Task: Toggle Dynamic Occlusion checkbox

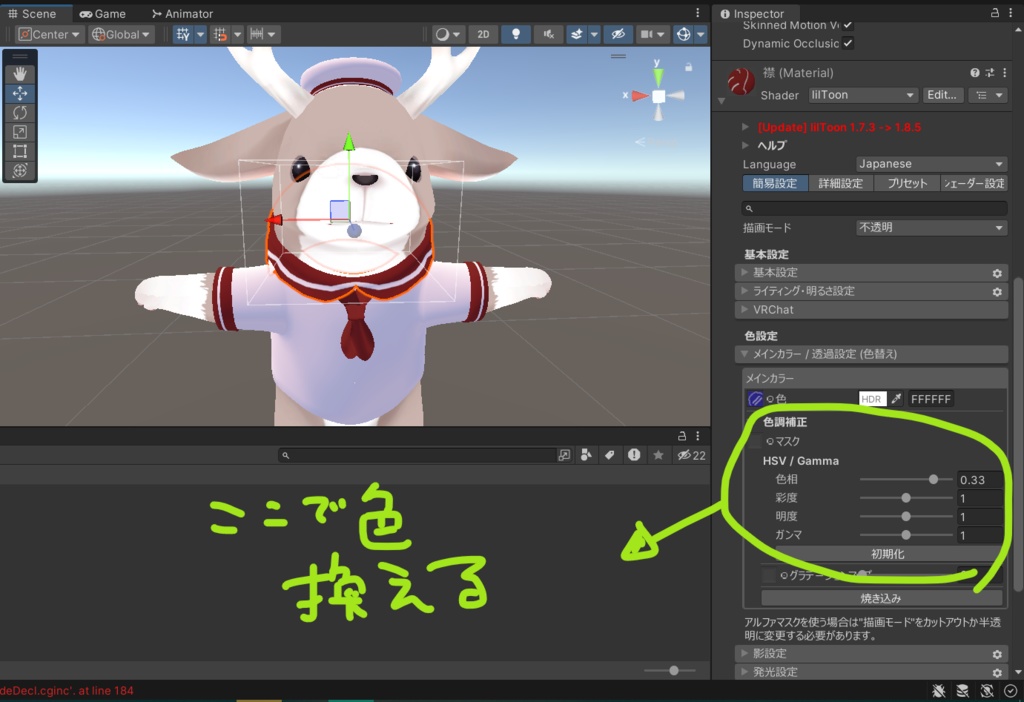Action: (x=848, y=43)
